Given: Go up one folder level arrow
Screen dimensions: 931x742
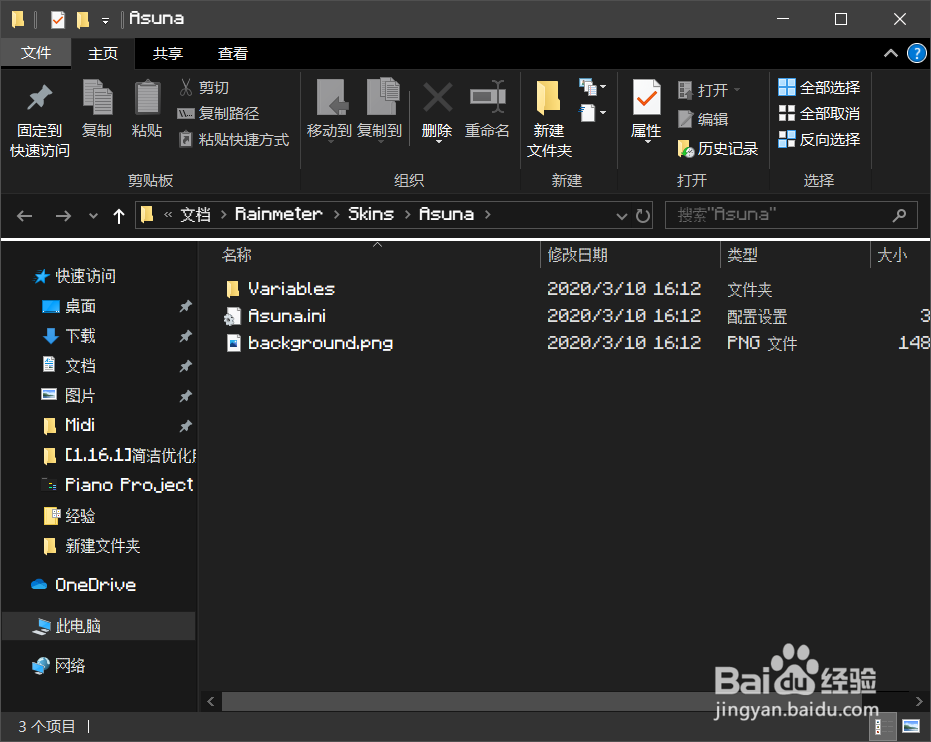Looking at the screenshot, I should [x=119, y=216].
